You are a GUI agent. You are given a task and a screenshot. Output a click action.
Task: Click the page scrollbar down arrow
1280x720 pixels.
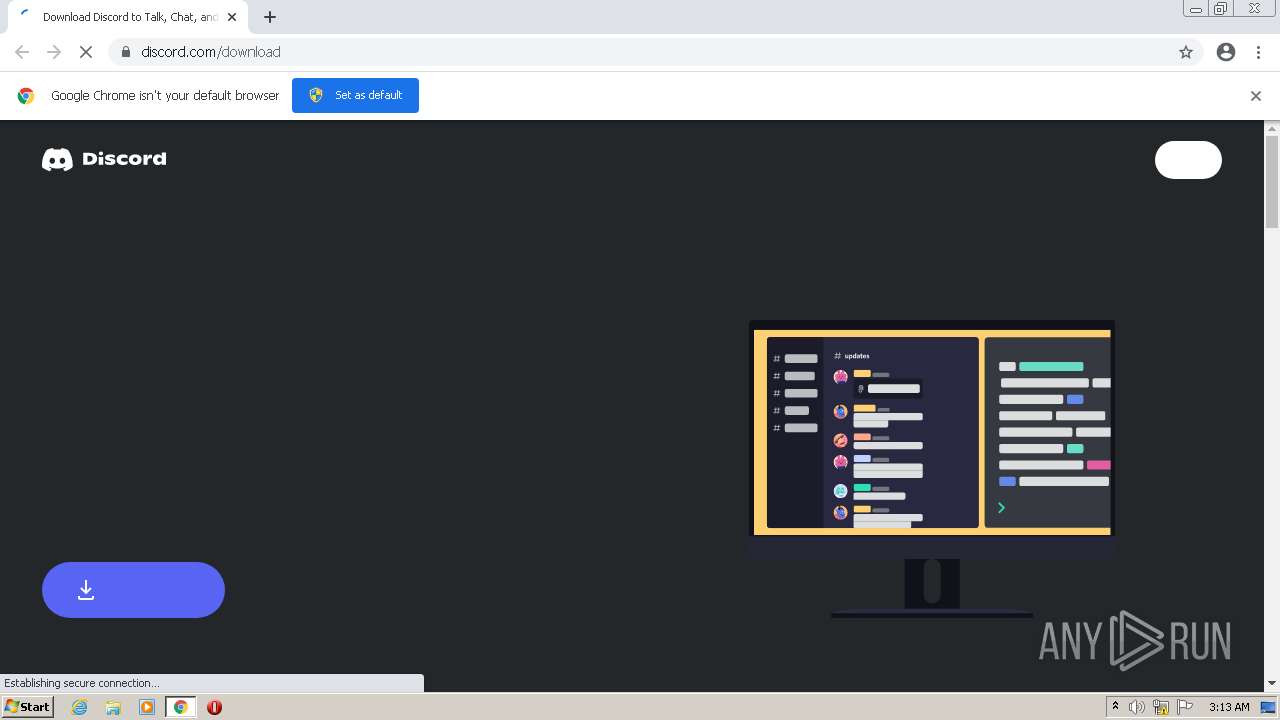1272,683
